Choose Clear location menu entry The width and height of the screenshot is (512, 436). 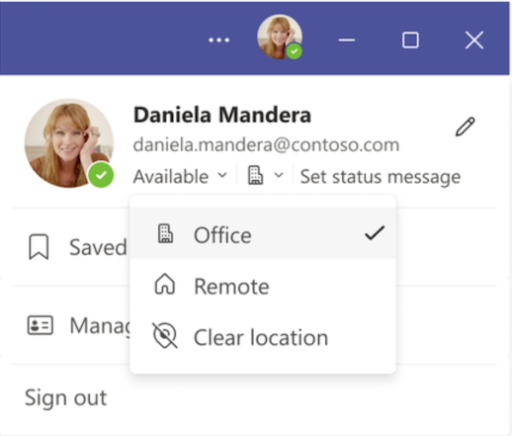(x=263, y=337)
